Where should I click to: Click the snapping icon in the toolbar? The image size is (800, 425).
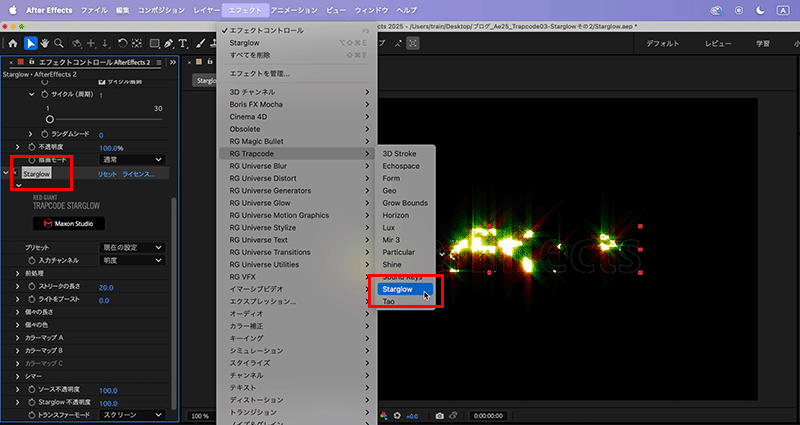pos(413,43)
